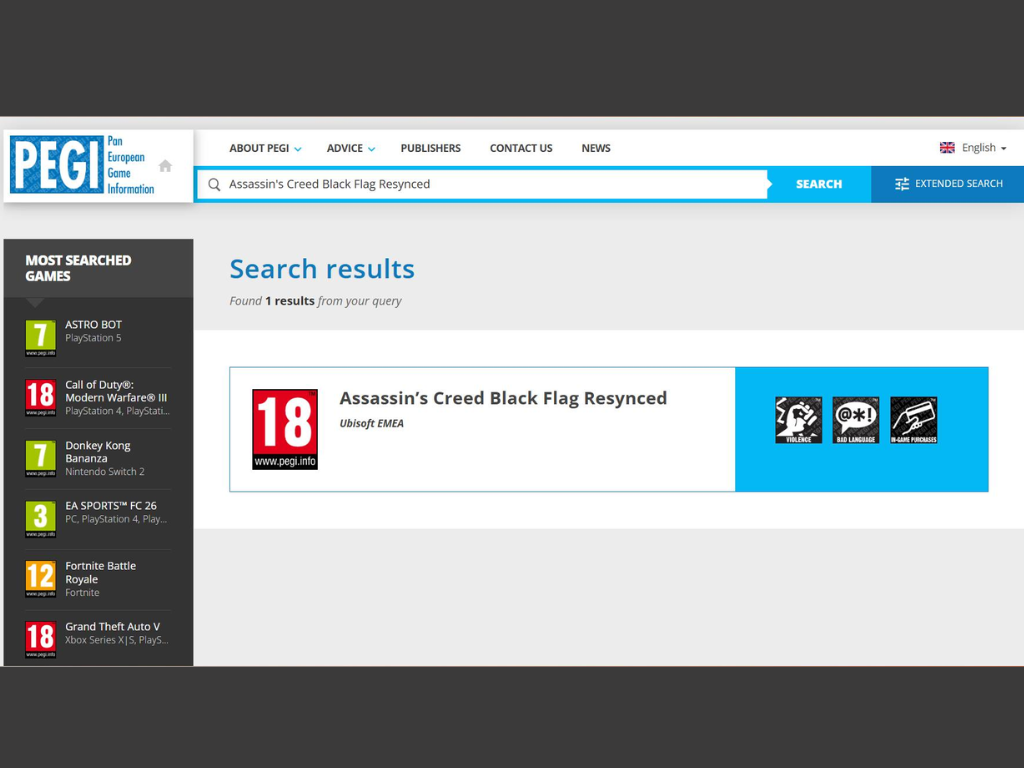Image resolution: width=1024 pixels, height=768 pixels.
Task: Open the PUBLISHERS menu item
Action: [x=430, y=148]
